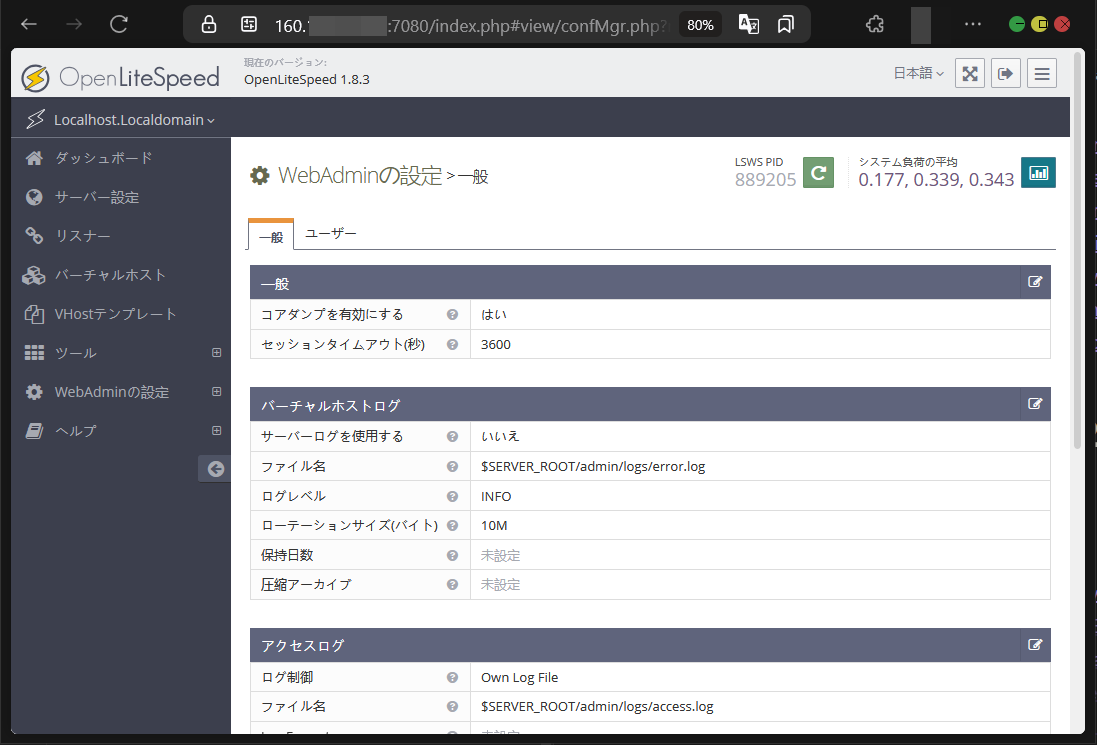Expand the Tools (ツール) menu plus icon

pos(217,353)
